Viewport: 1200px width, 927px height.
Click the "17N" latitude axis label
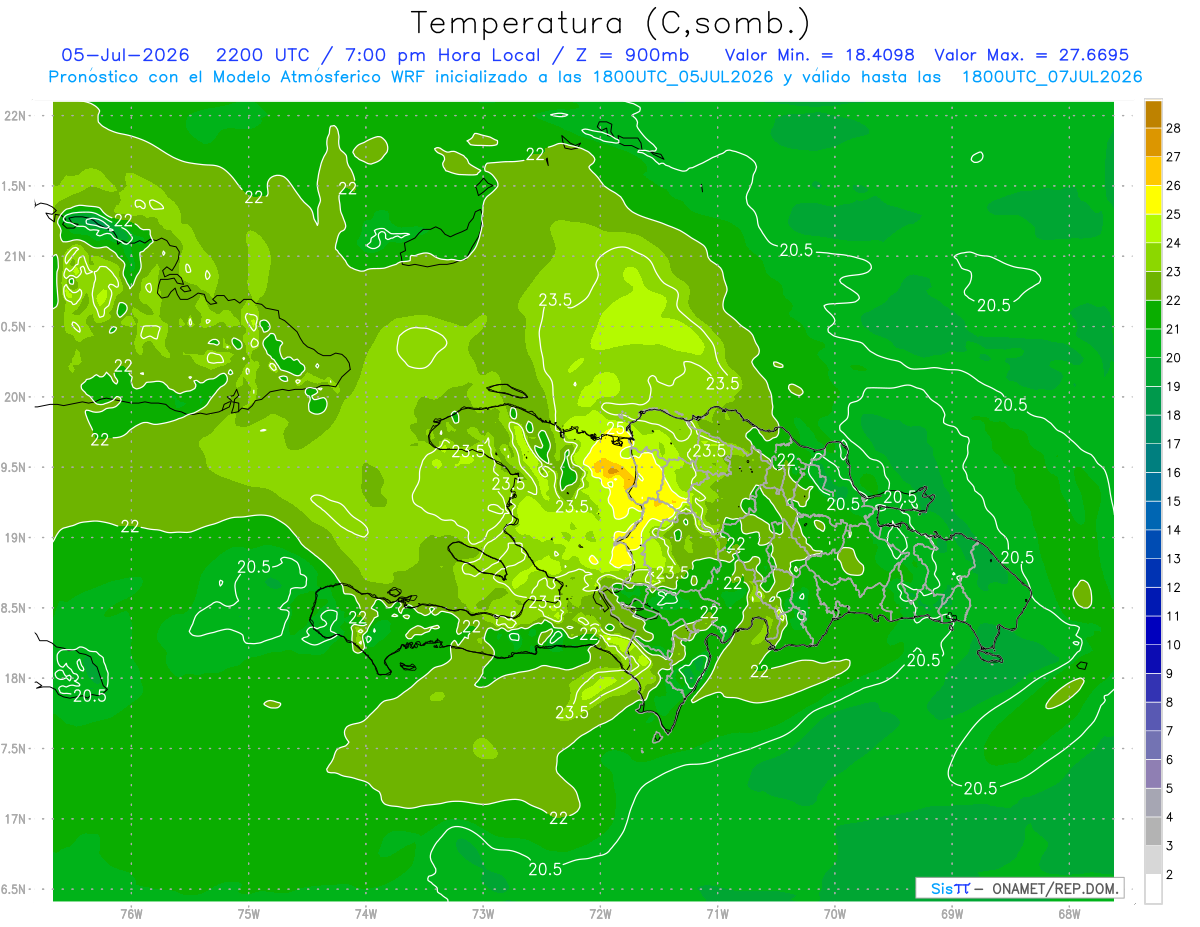[15, 819]
